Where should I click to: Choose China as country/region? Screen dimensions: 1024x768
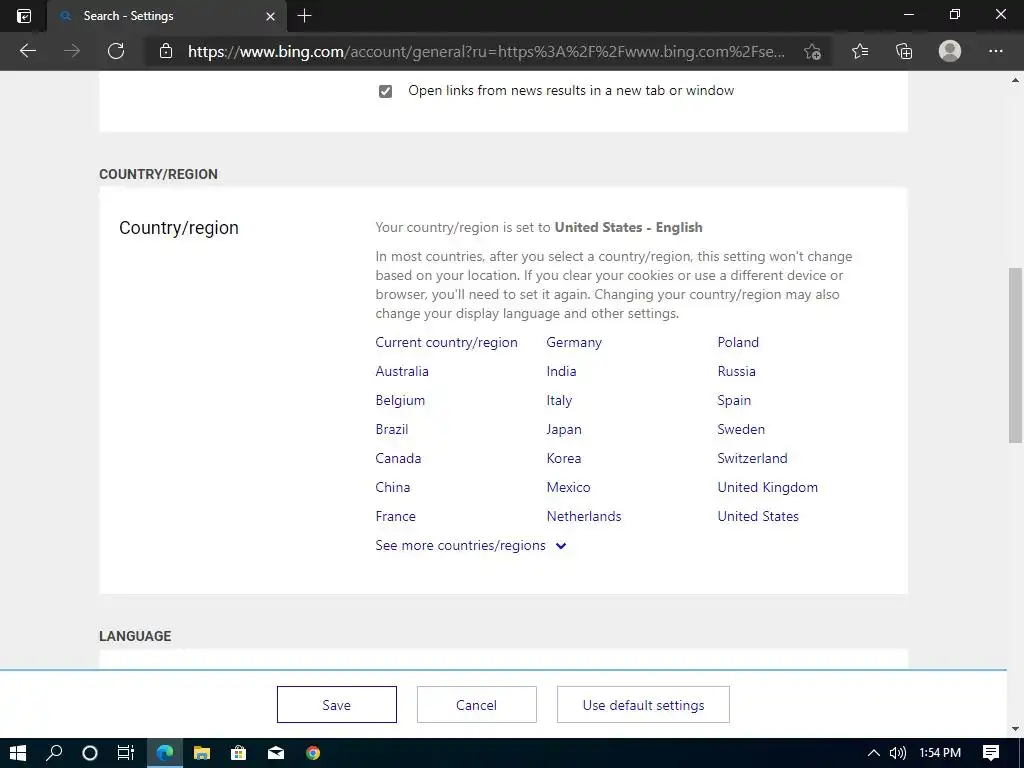(x=392, y=487)
